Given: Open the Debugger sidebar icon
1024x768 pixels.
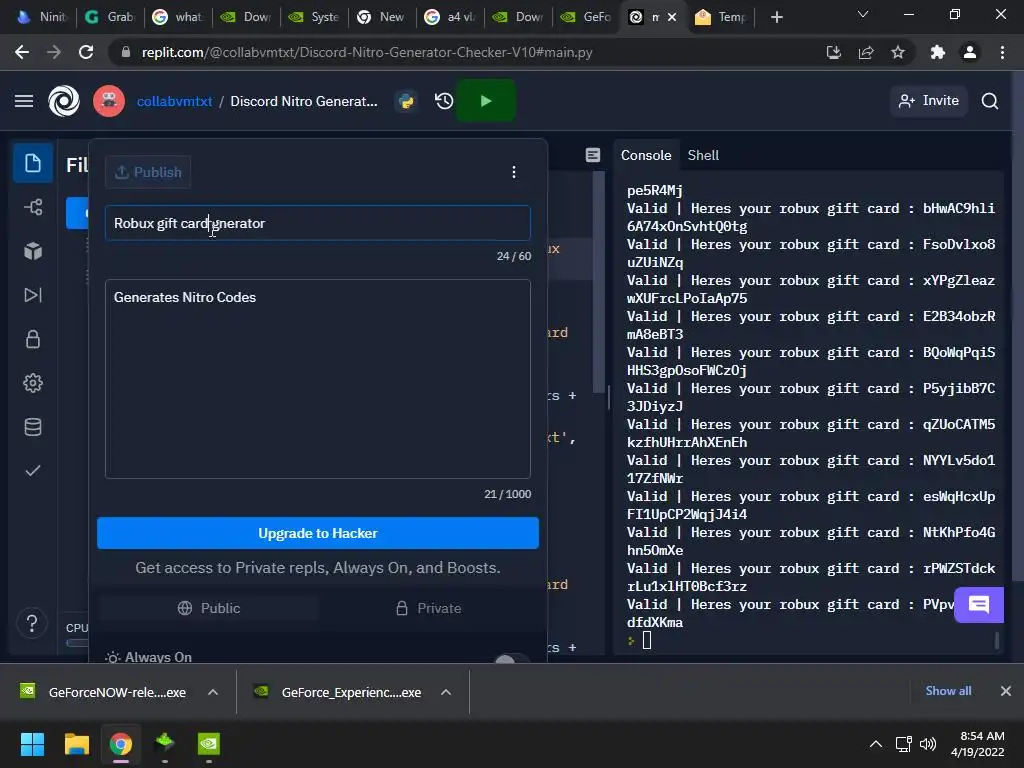Looking at the screenshot, I should pyautogui.click(x=33, y=295).
